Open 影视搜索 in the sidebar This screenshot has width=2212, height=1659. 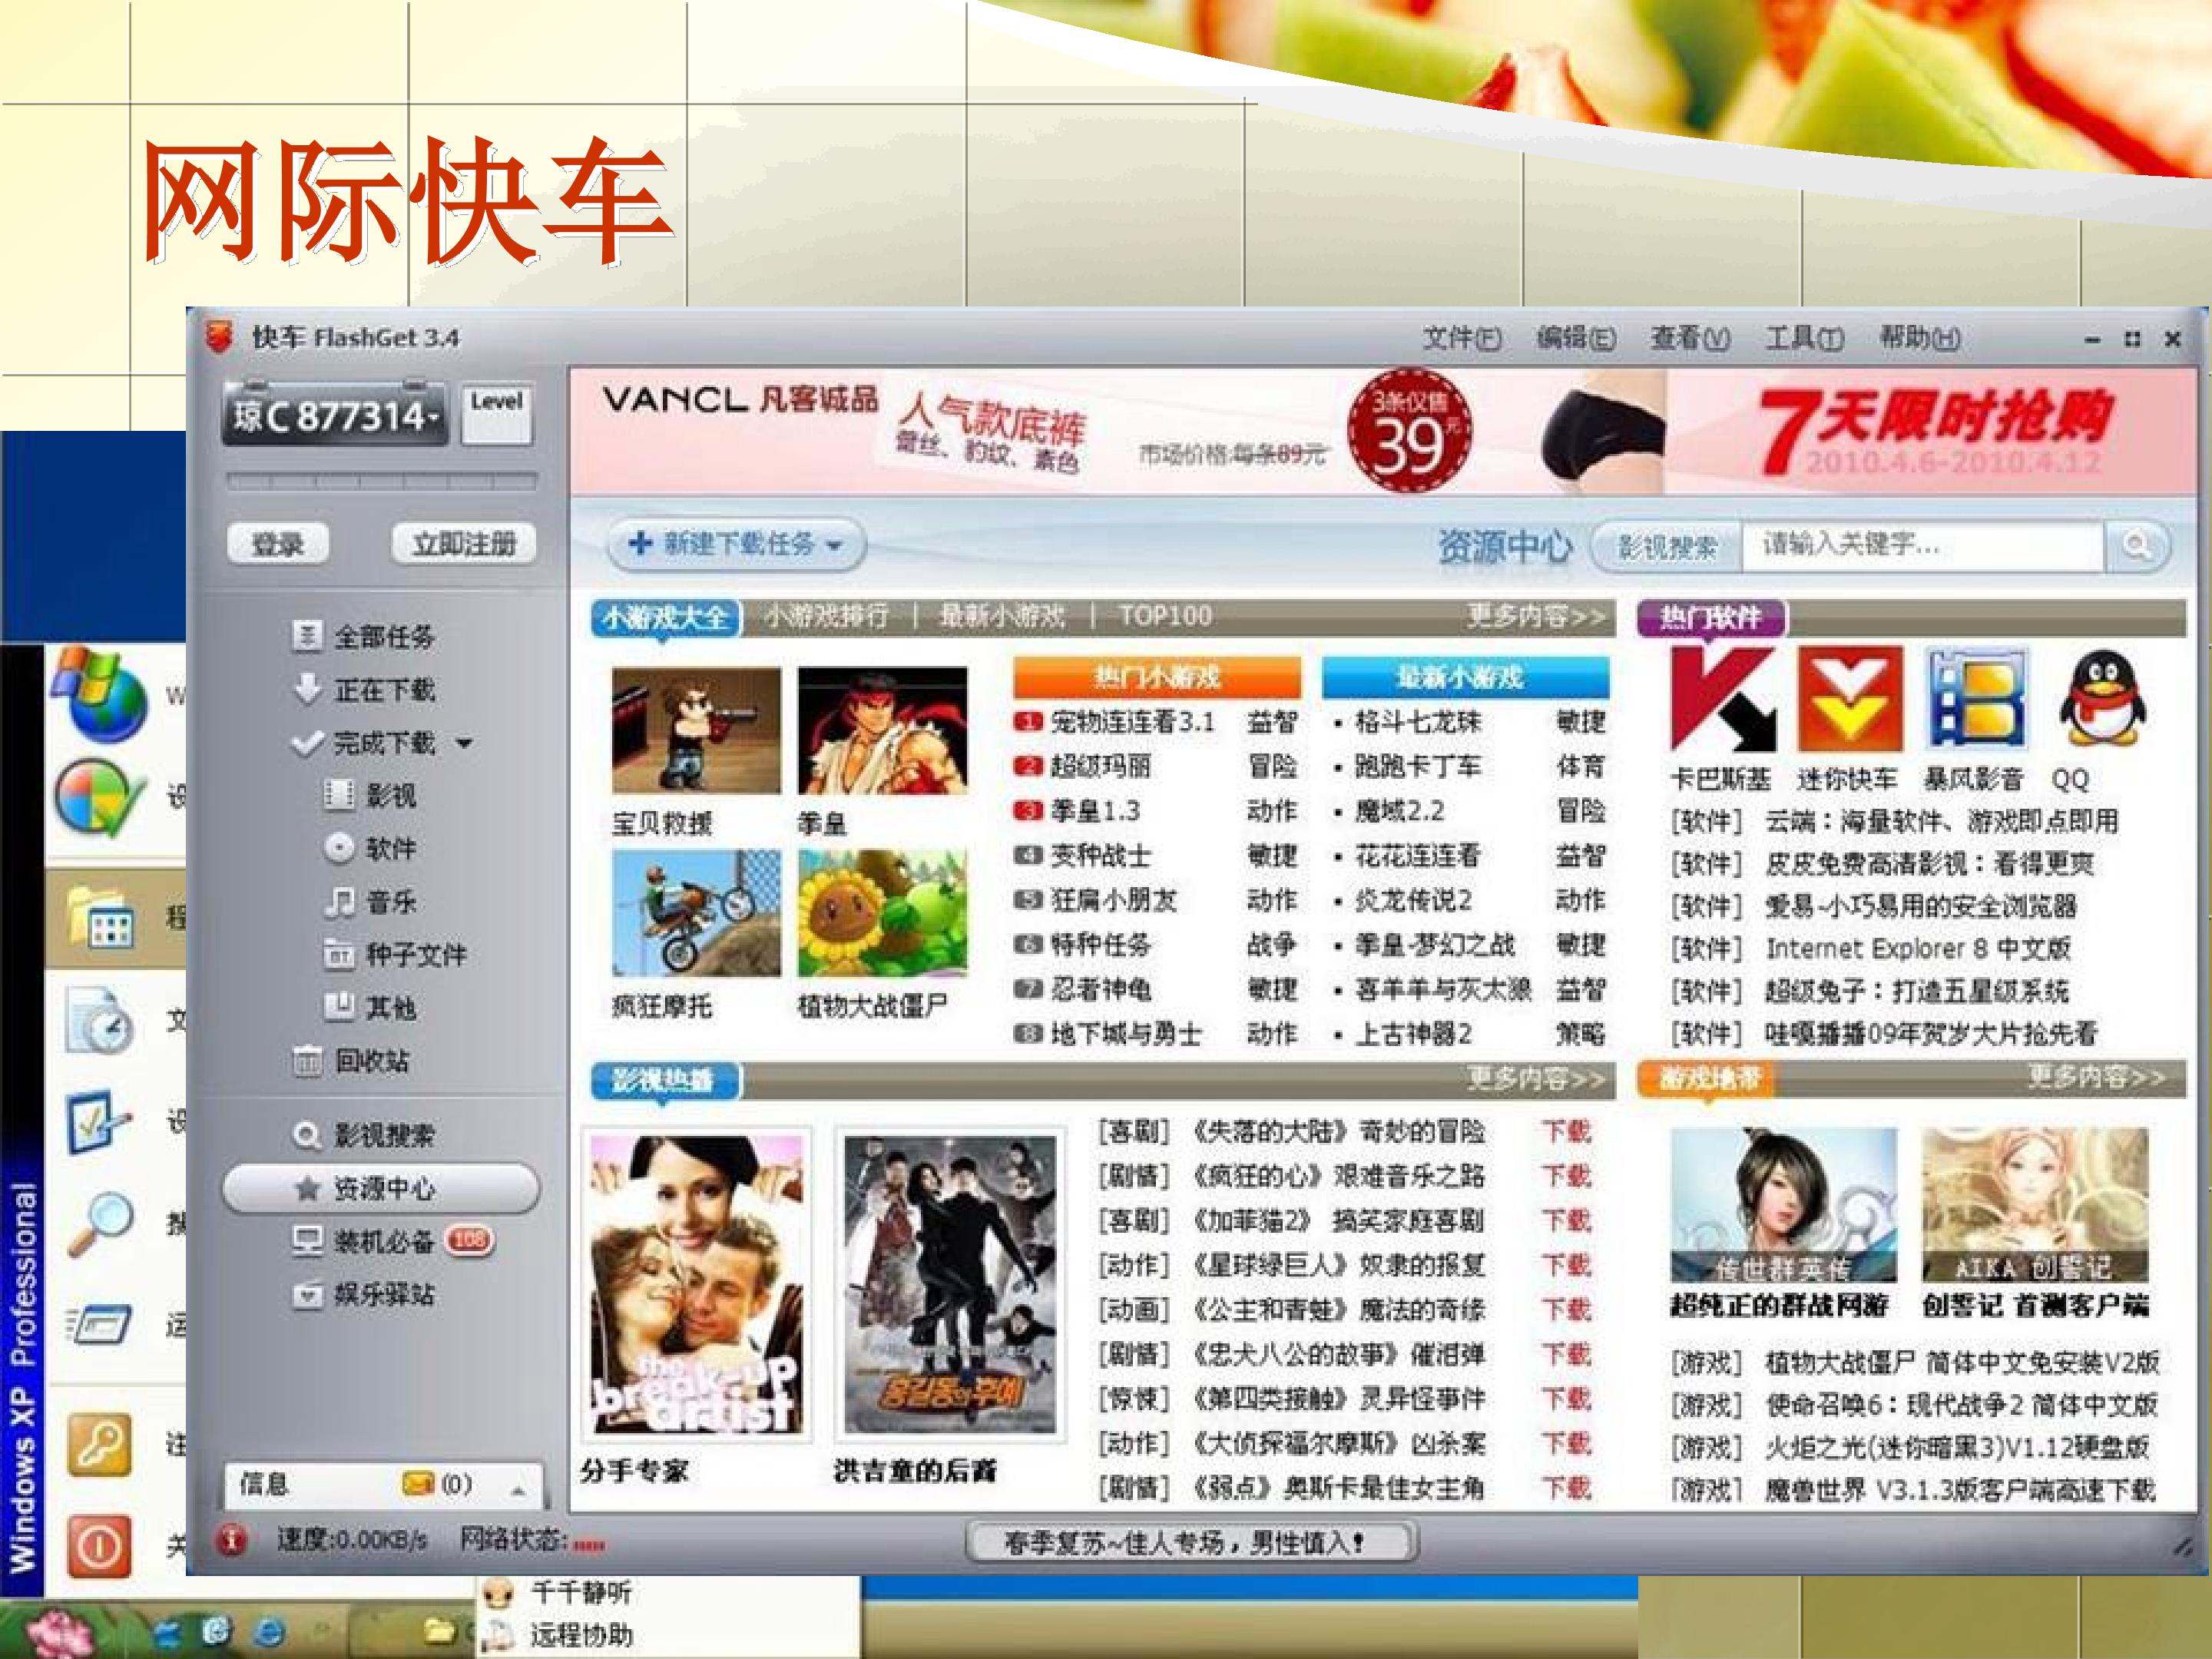[364, 1135]
